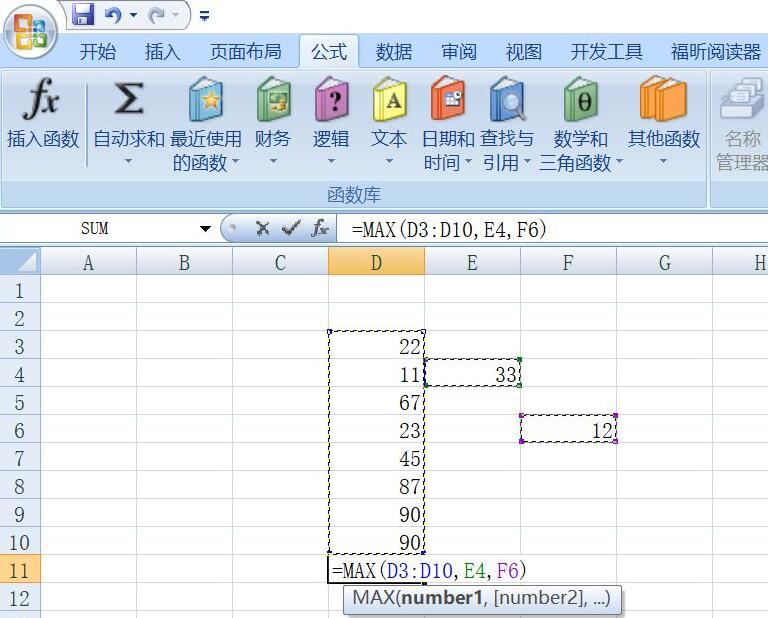The image size is (768, 618).
Task: Click cell D4 containing 11
Action: point(376,374)
